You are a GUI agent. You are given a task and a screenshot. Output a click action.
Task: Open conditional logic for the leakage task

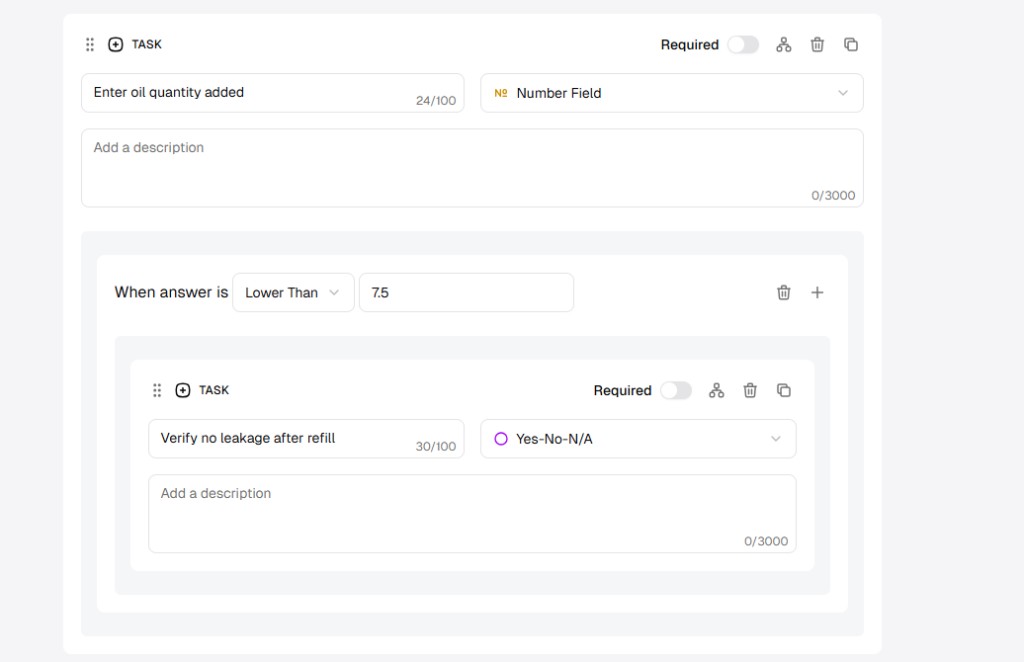pyautogui.click(x=716, y=390)
